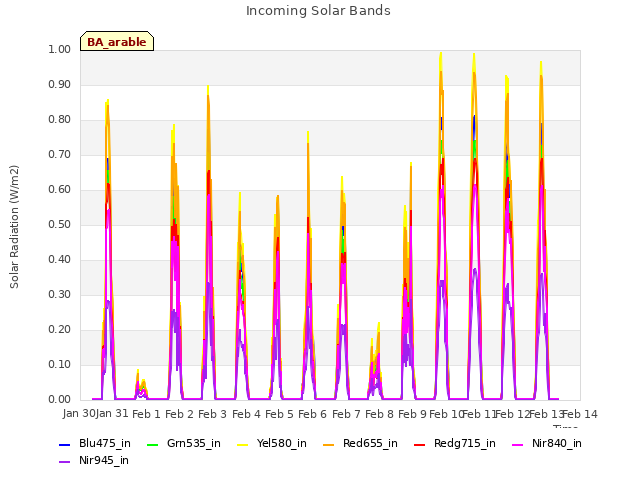The height and width of the screenshot is (480, 640).
Task: Click the 0.10 y-axis tick label
Action: (60, 365)
